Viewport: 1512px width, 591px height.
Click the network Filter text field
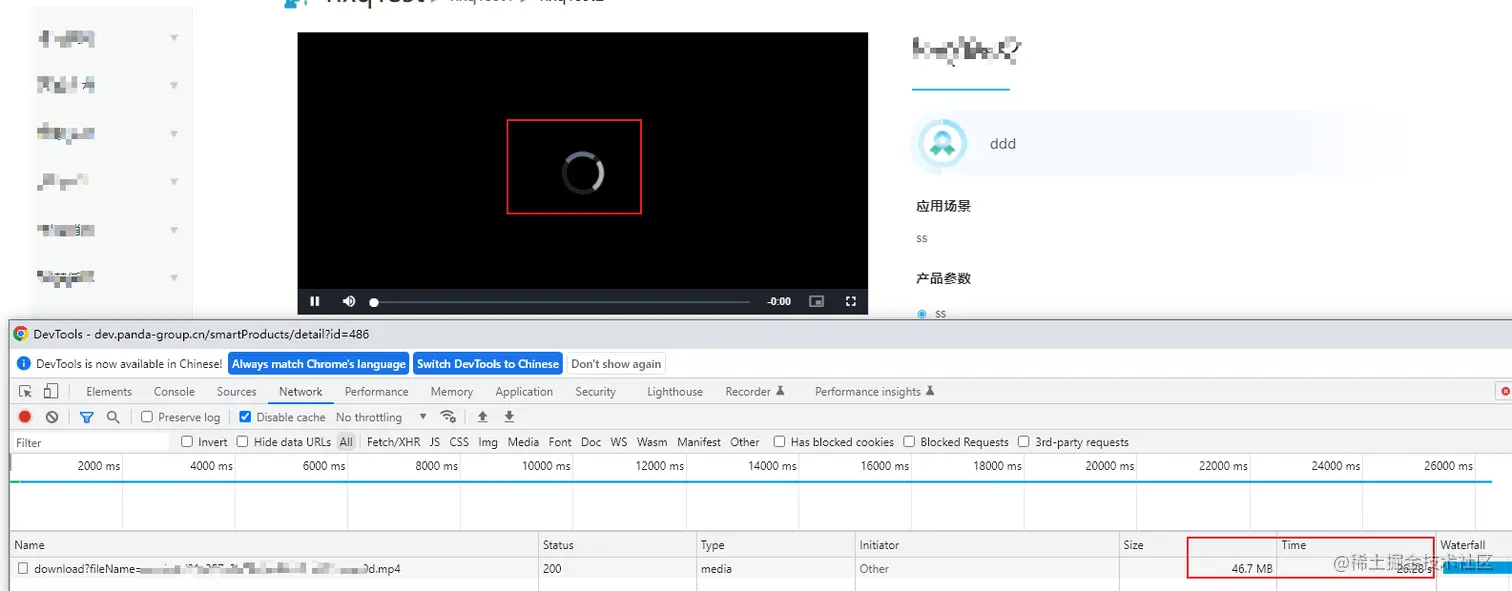pos(92,442)
